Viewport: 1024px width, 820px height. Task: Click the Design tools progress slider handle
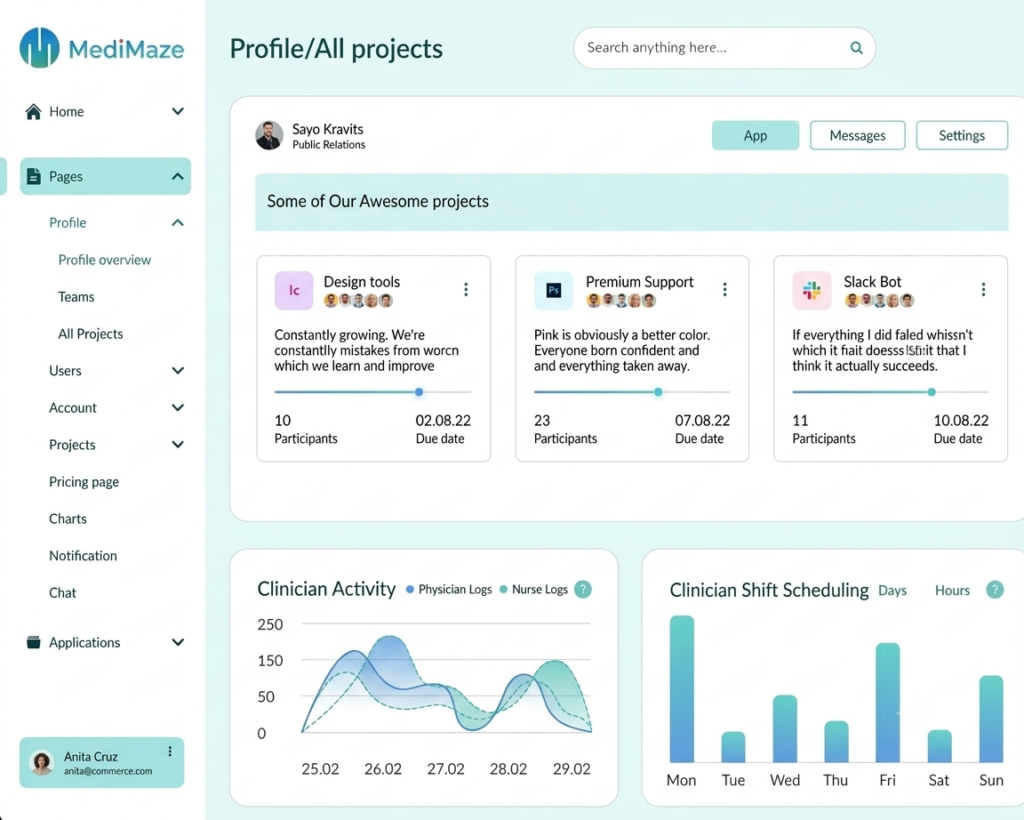[x=419, y=392]
